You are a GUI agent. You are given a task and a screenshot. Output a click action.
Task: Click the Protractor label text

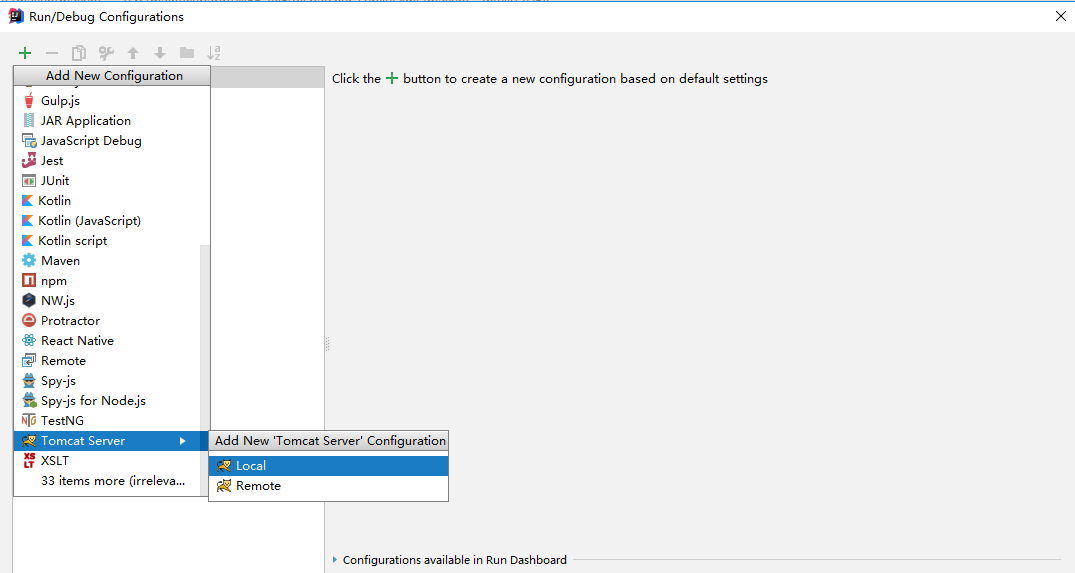71,321
